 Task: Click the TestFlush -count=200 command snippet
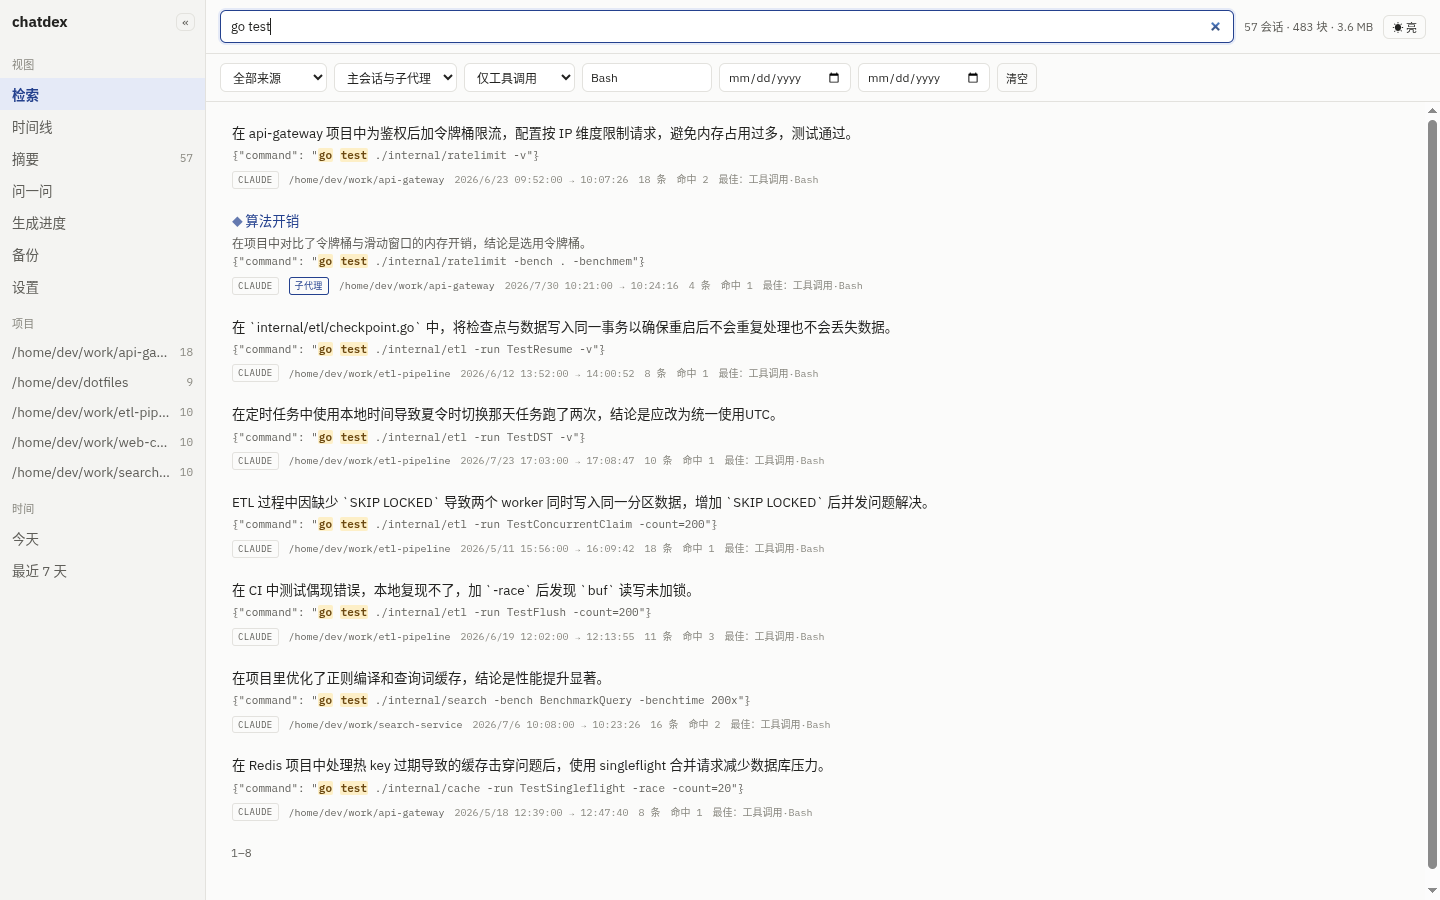[x=442, y=612]
